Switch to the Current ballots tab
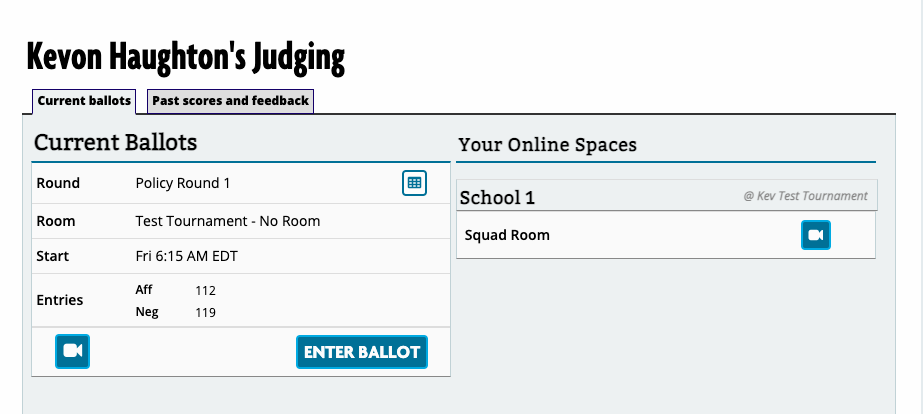 [x=84, y=101]
